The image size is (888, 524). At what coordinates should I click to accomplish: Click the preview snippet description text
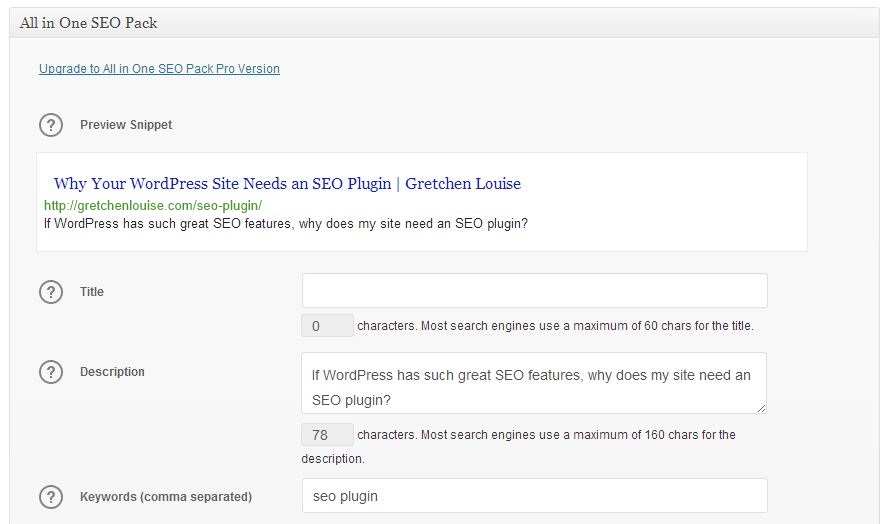coord(285,224)
